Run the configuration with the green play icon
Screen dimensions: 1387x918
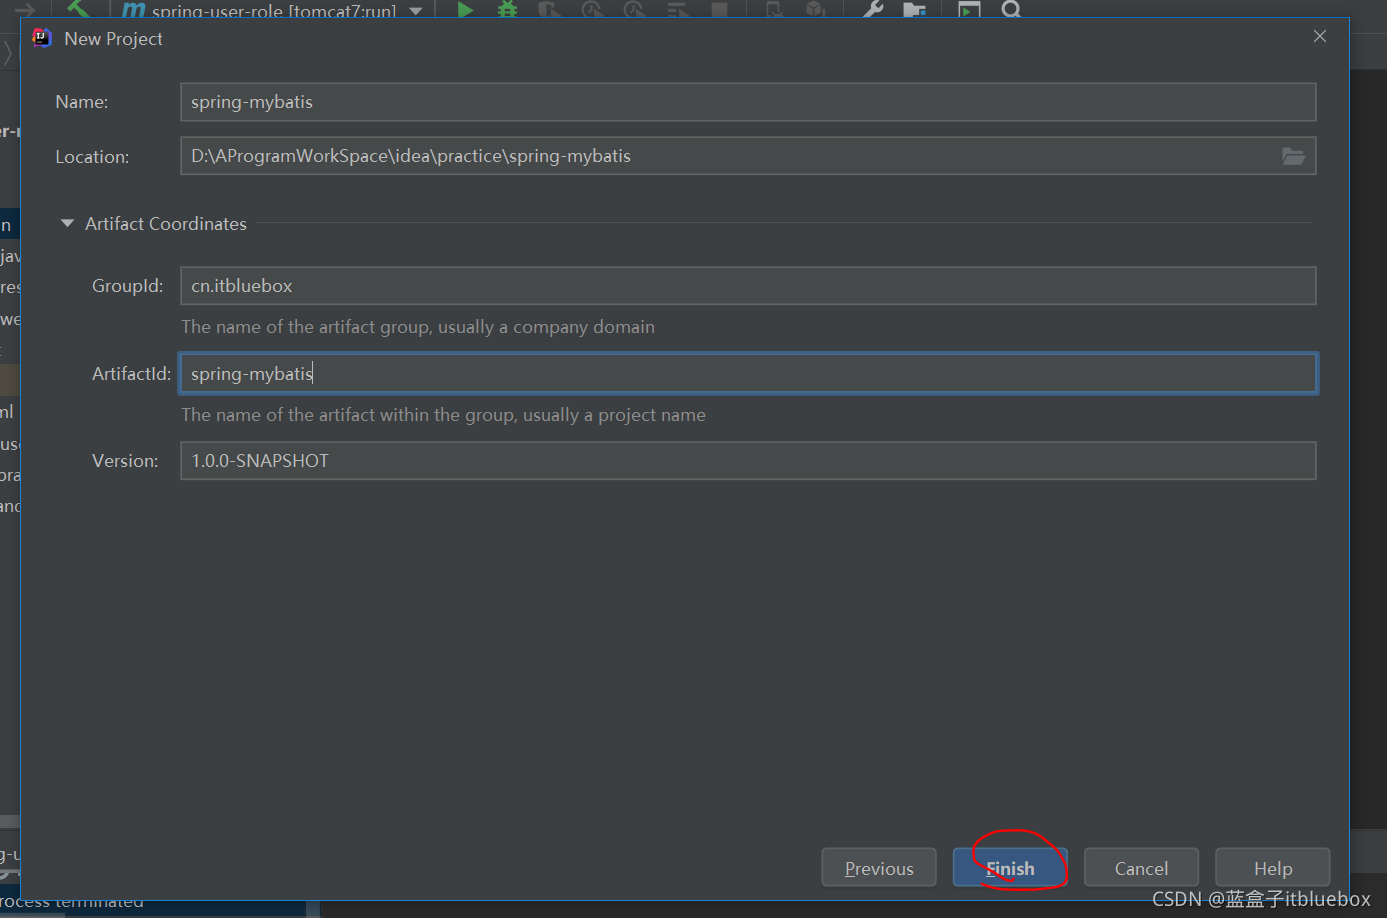click(465, 9)
